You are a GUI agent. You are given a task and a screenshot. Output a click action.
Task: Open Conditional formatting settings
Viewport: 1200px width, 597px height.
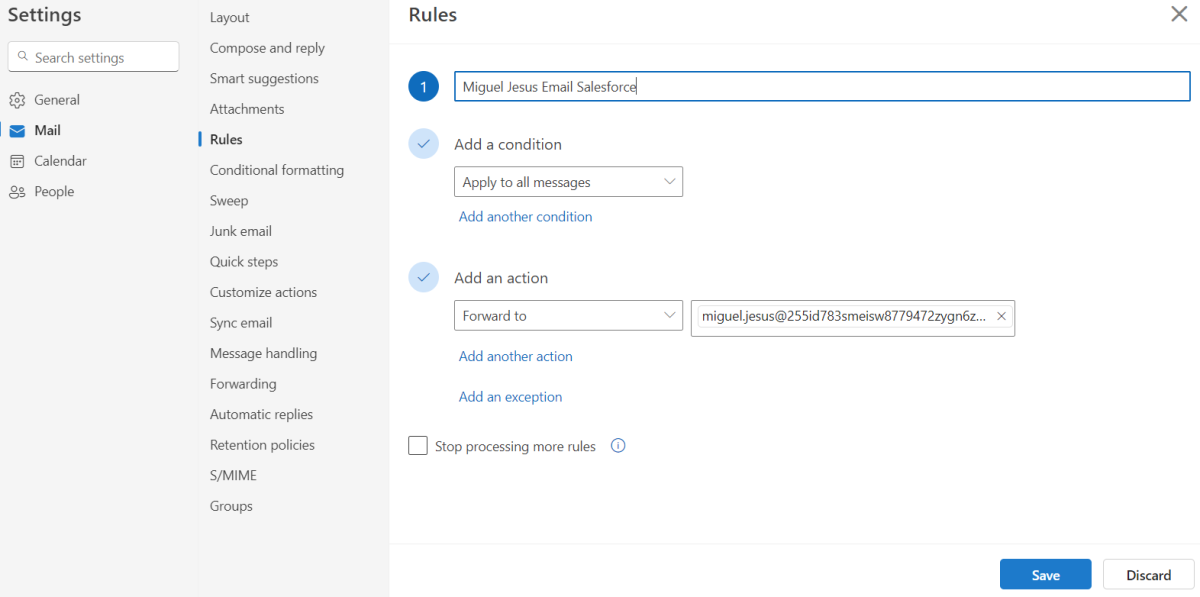[276, 169]
